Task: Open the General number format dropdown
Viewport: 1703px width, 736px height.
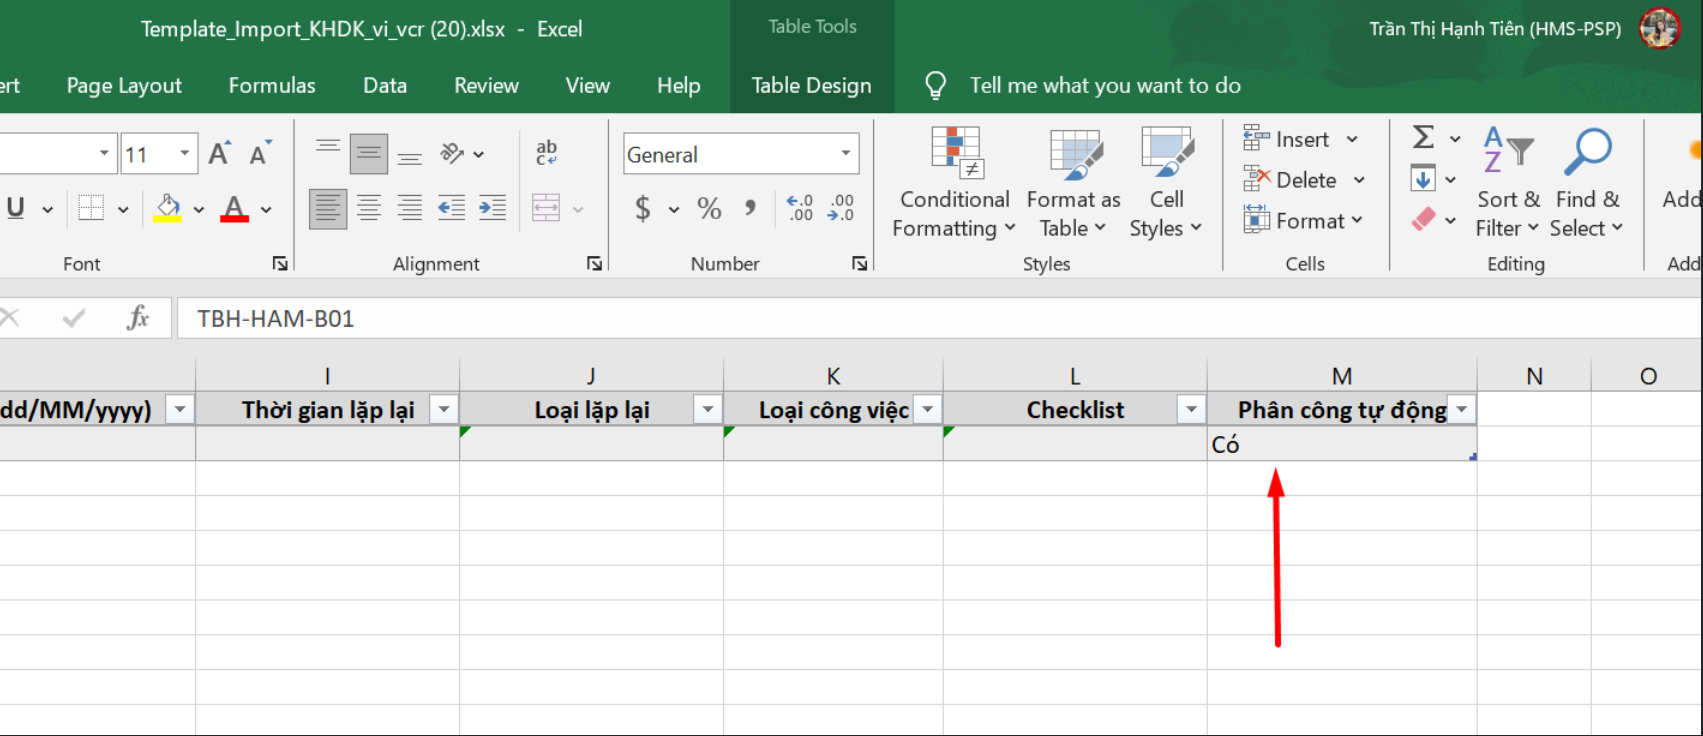Action: click(845, 154)
